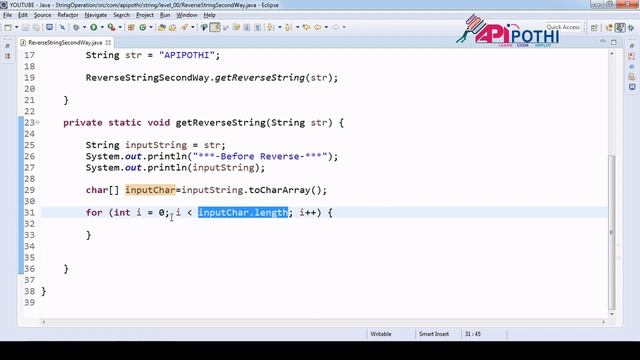Open the Run configurations dropdown arrow
The image size is (640, 360).
[102, 27]
